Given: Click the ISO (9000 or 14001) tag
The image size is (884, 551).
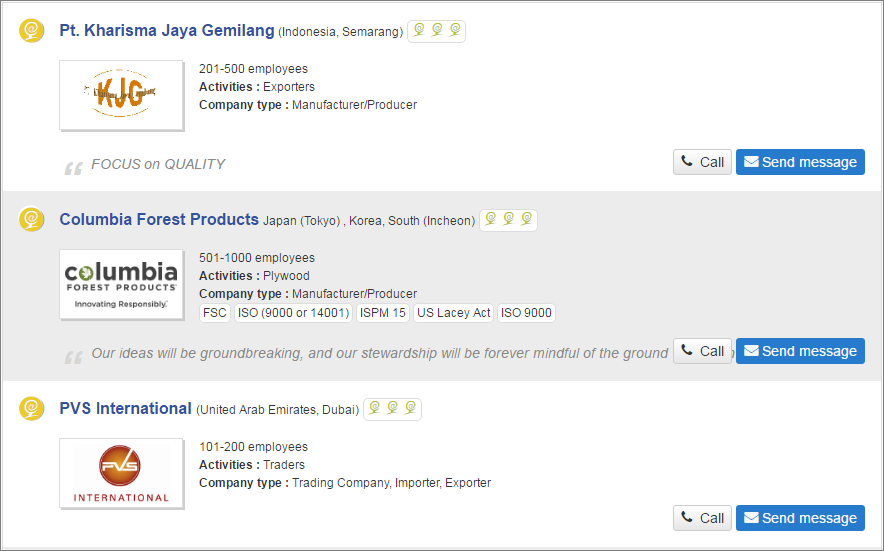Looking at the screenshot, I should point(293,313).
